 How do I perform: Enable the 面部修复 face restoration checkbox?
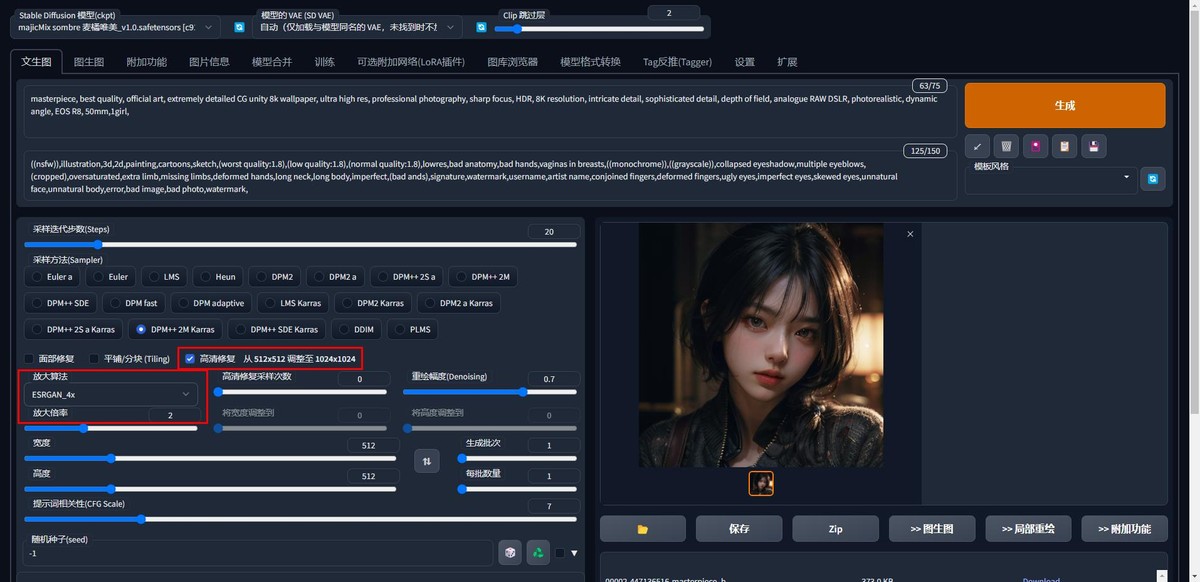coord(27,358)
